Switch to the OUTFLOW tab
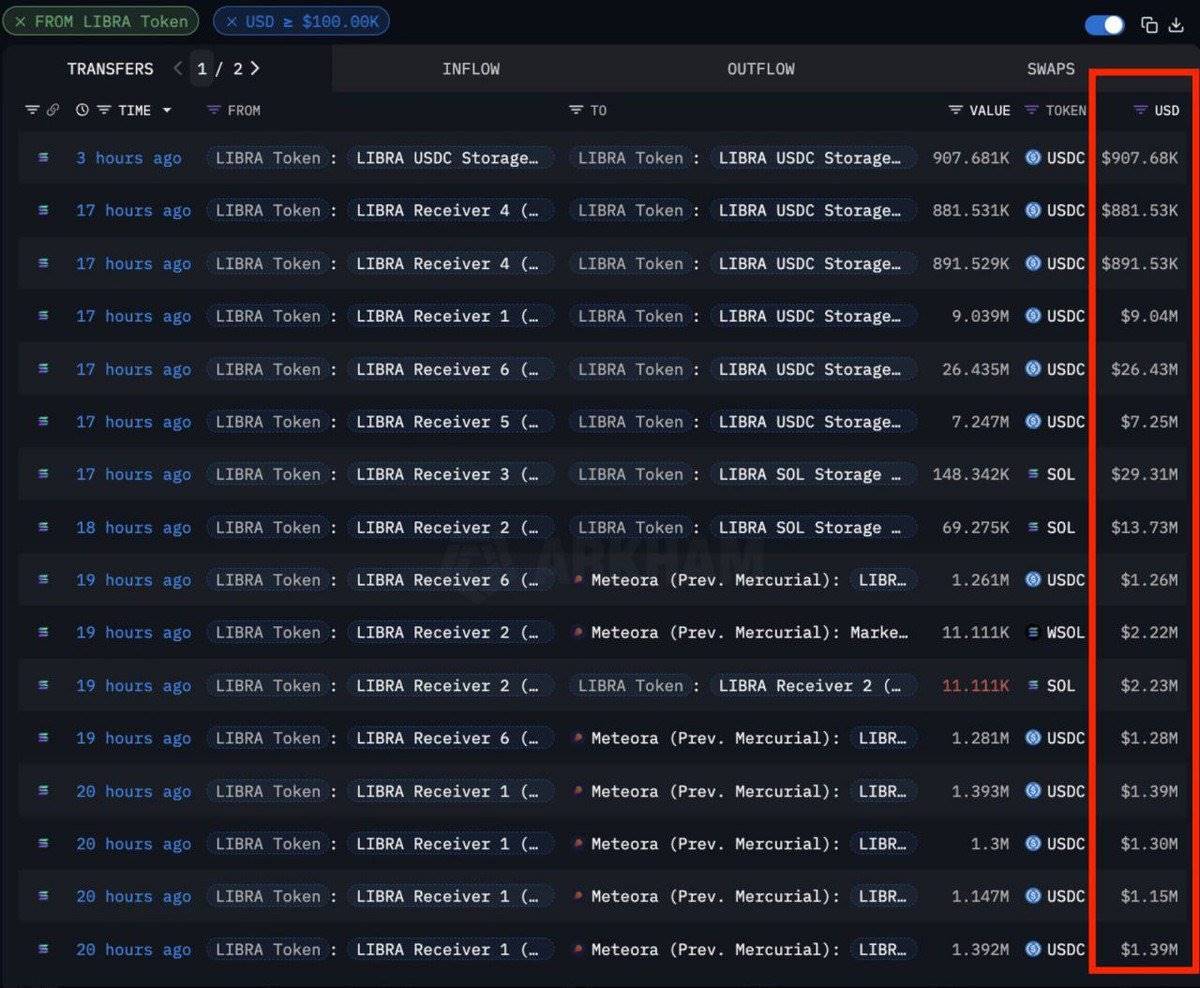Viewport: 1200px width, 988px height. pyautogui.click(x=760, y=69)
